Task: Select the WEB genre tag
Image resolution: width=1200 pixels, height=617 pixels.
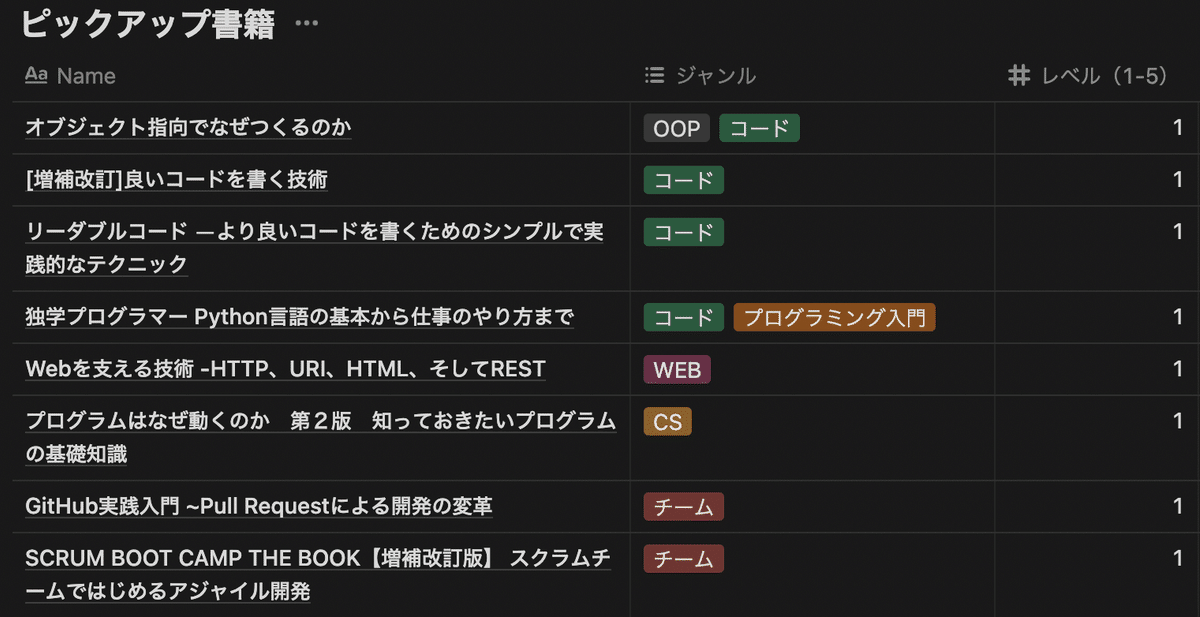Action: click(x=677, y=369)
